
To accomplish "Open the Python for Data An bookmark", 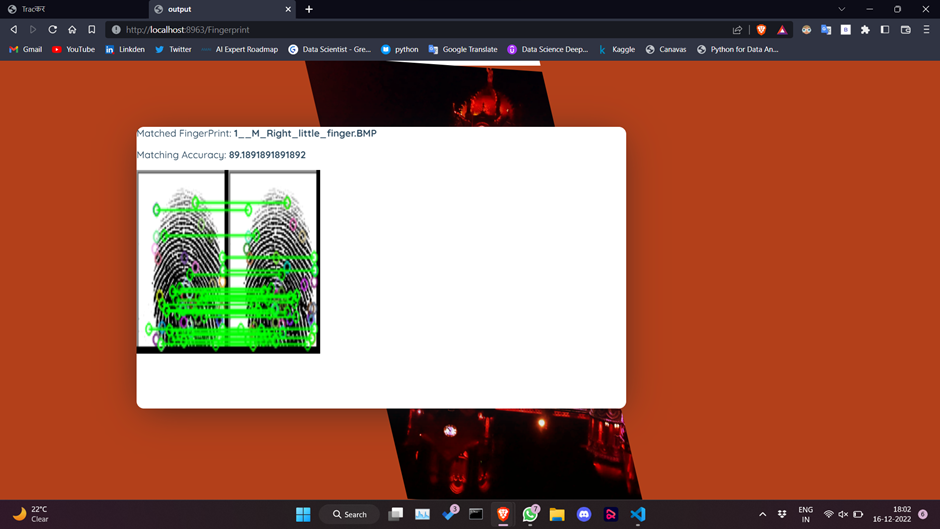I will coord(737,49).
